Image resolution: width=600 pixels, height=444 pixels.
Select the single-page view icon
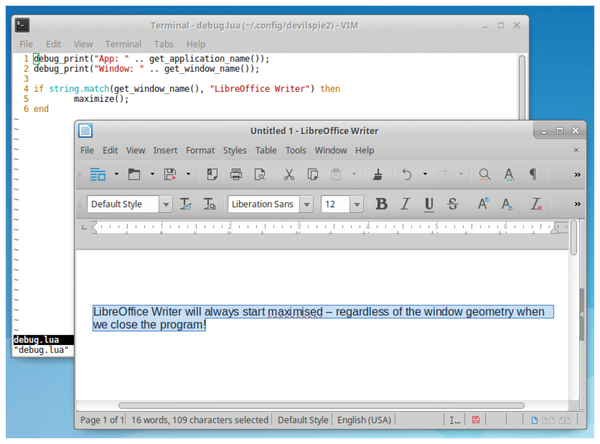[x=535, y=421]
